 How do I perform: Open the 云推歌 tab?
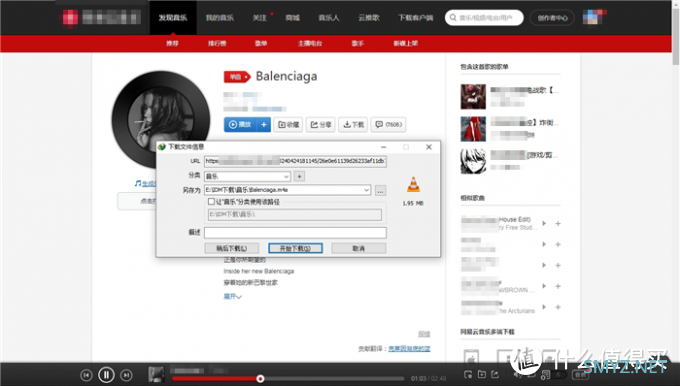point(369,18)
